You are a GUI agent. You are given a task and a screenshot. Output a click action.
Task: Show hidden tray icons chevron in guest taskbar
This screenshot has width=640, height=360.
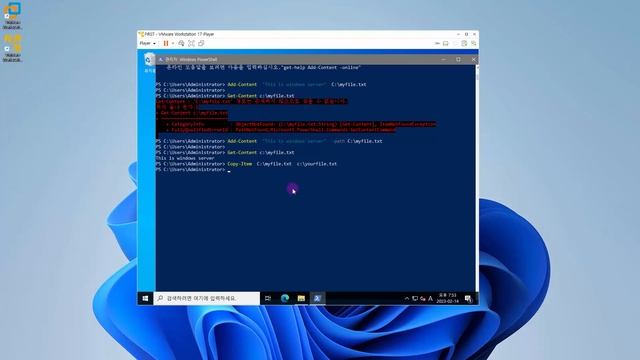407,299
